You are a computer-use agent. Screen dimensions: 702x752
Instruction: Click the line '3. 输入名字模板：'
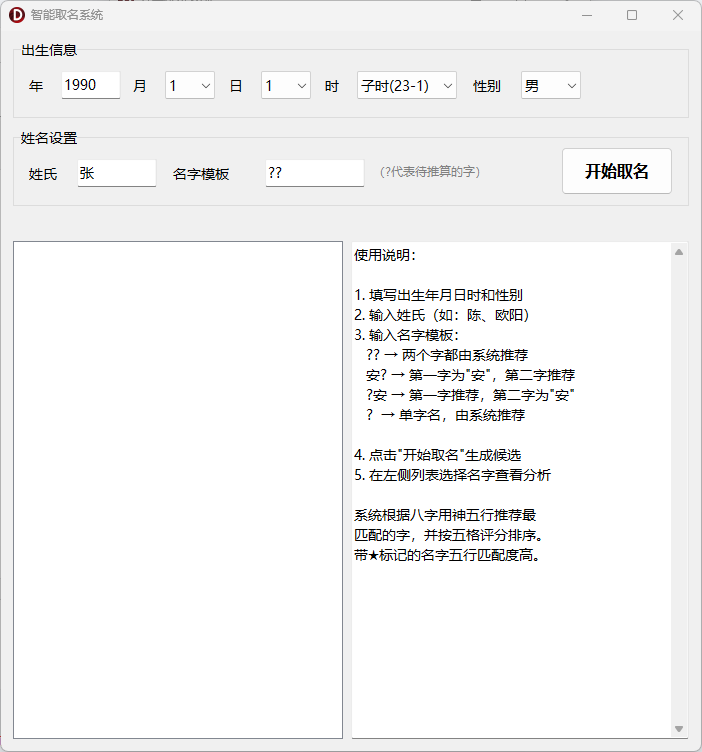click(x=407, y=335)
